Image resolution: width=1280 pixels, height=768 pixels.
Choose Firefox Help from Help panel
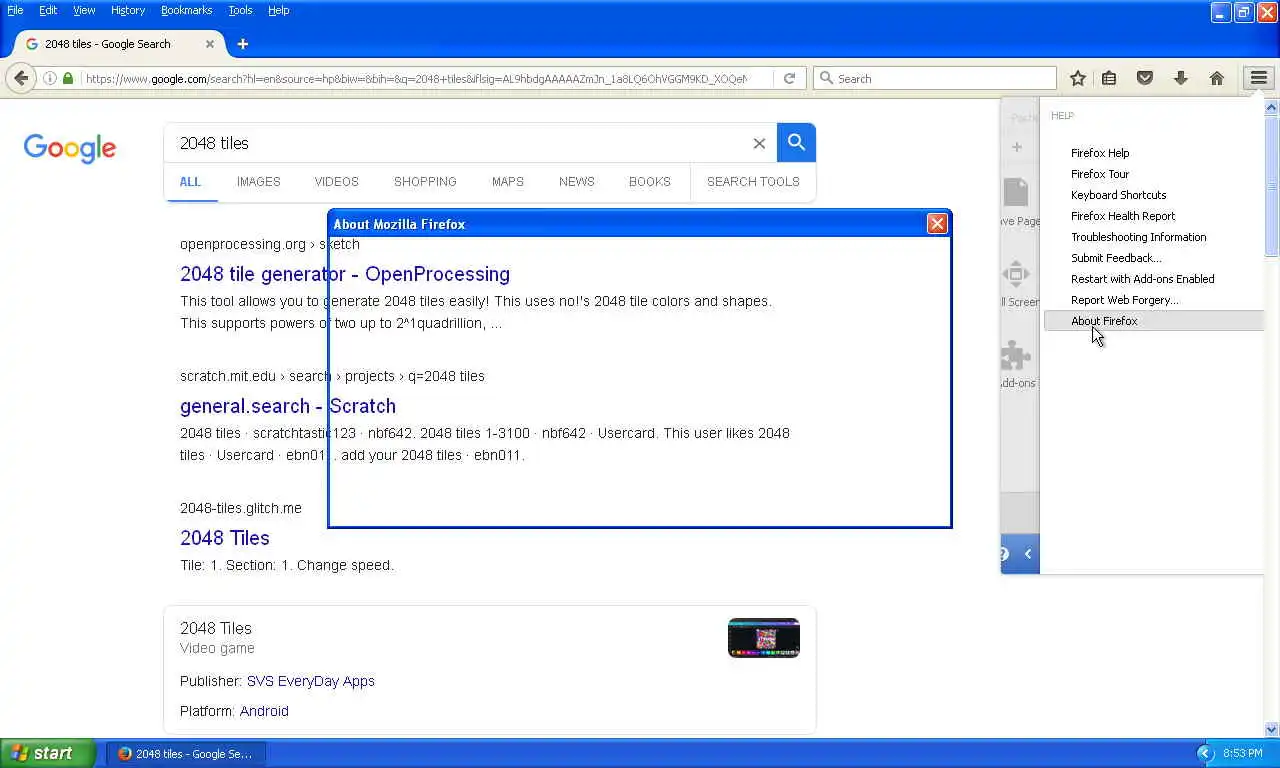[x=1154, y=153]
